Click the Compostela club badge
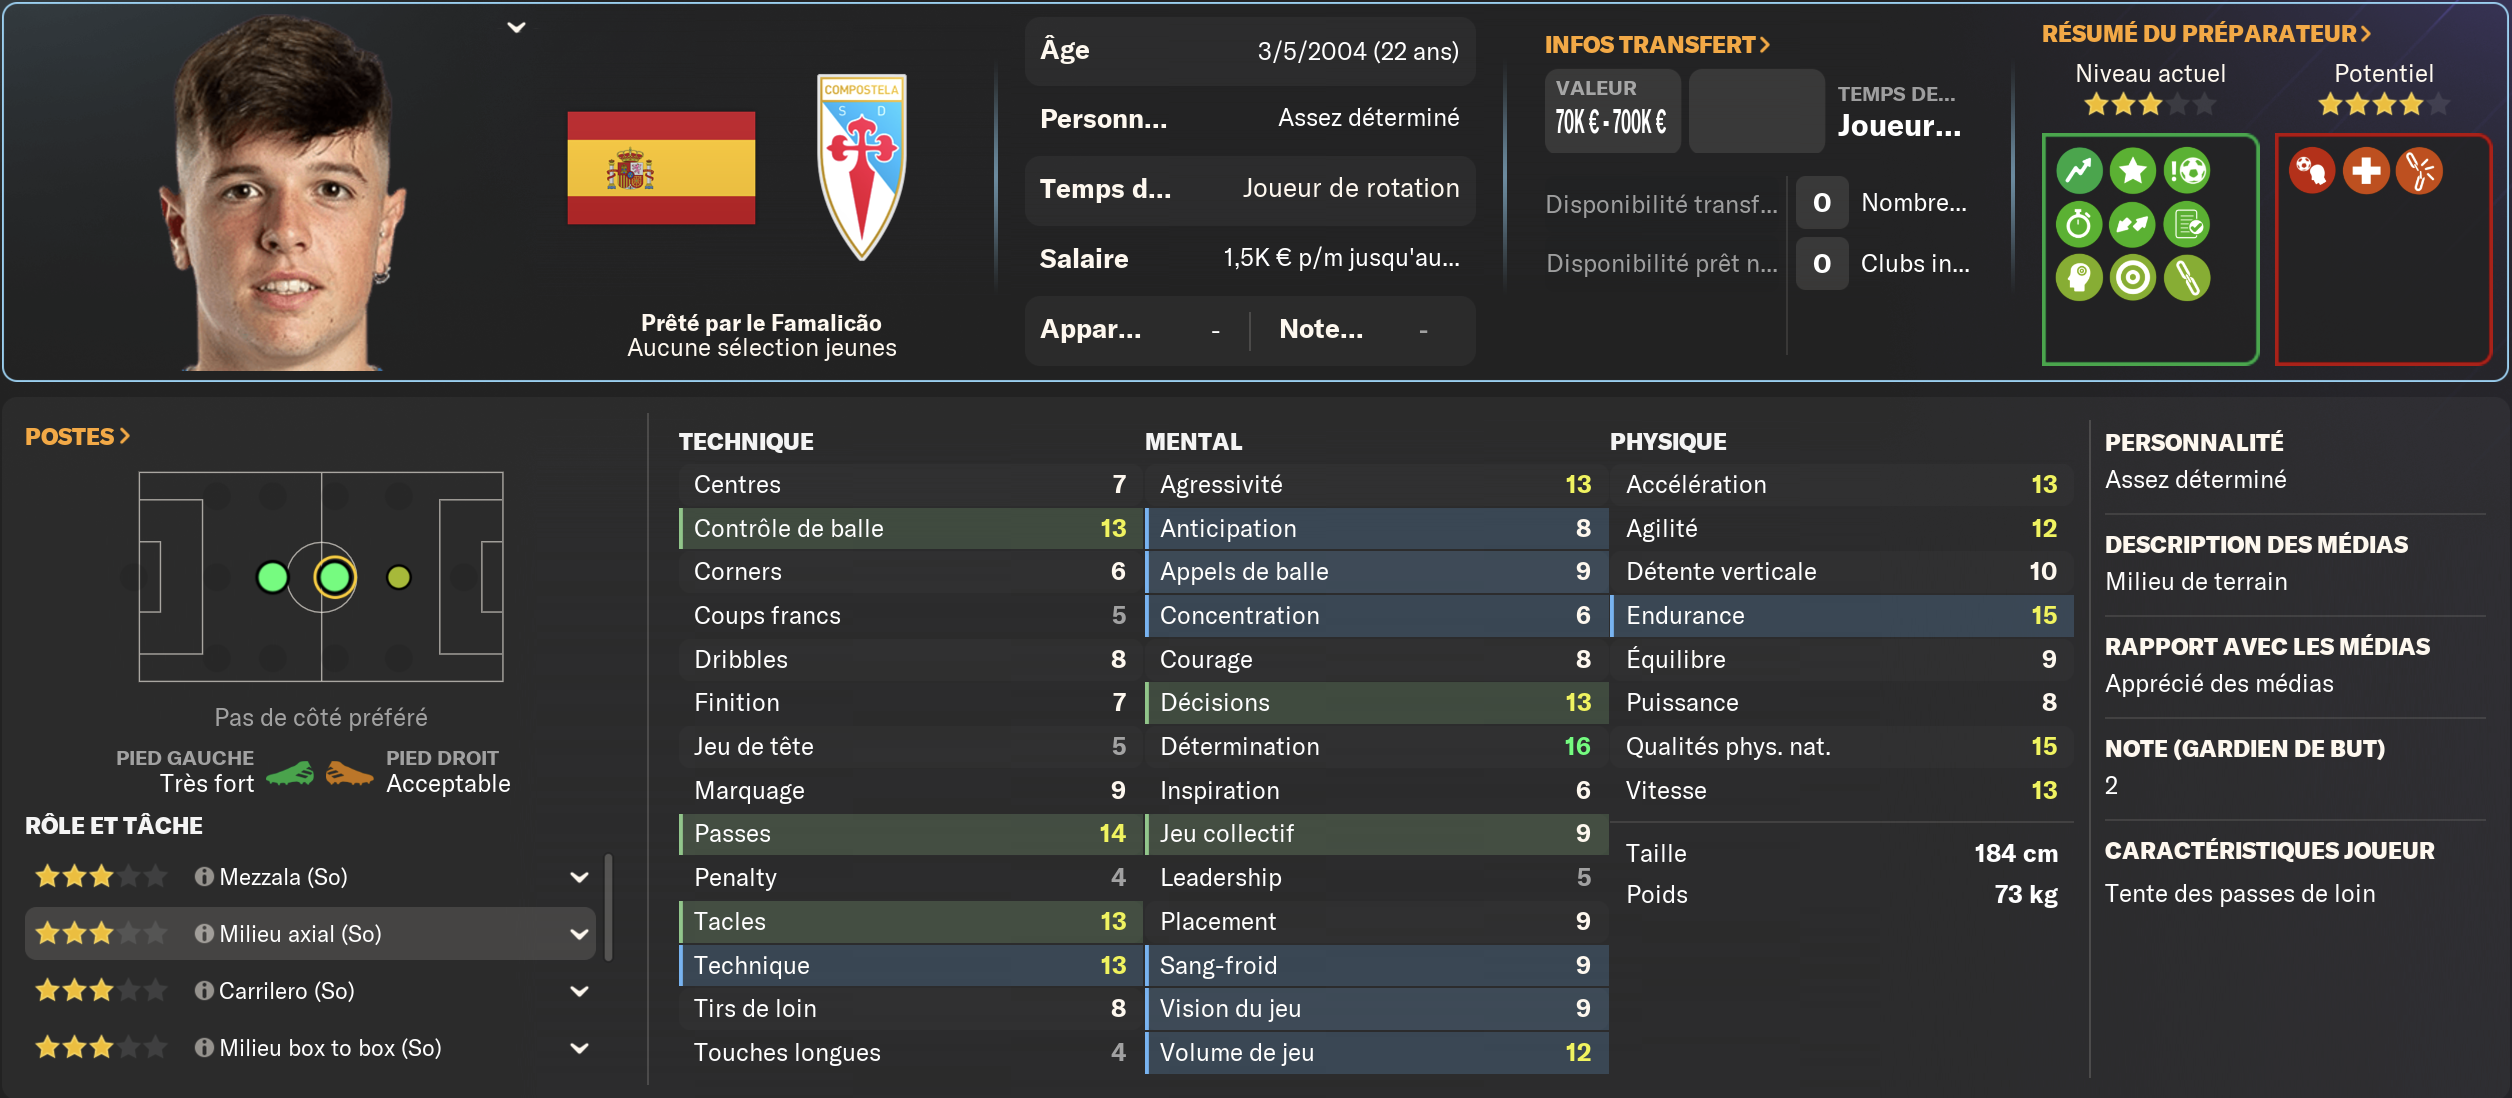Viewport: 2512px width, 1098px height. 861,166
